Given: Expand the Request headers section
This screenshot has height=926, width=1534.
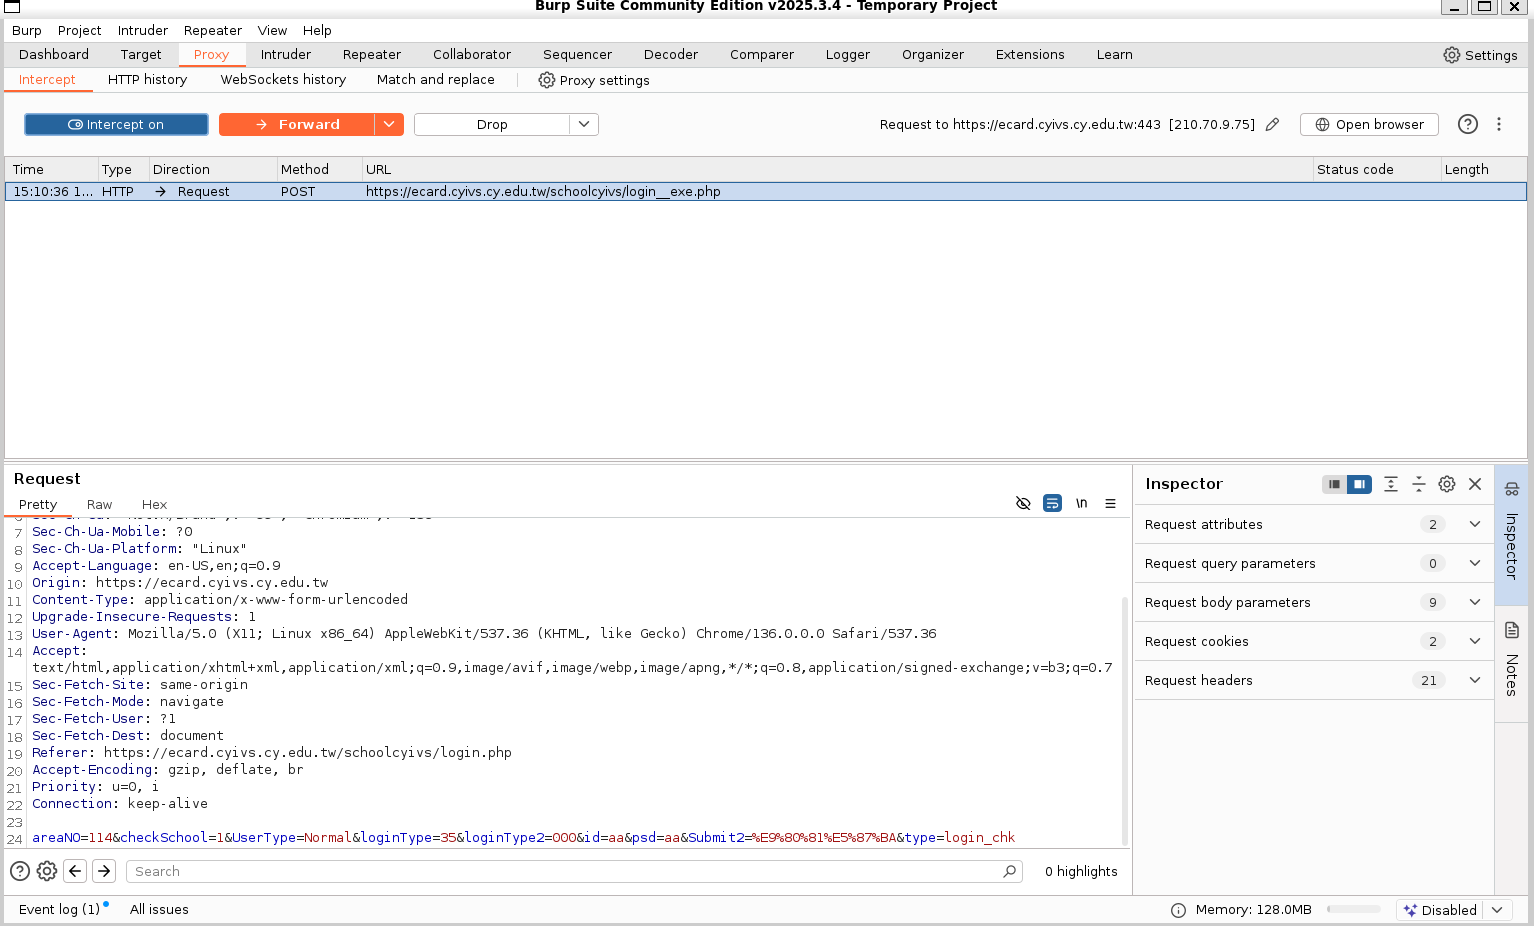Looking at the screenshot, I should tap(1314, 680).
